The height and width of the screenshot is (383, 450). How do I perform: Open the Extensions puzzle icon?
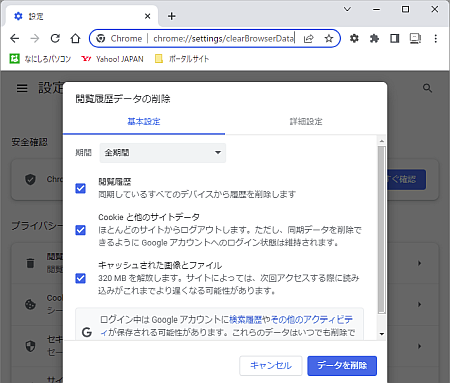coord(374,39)
